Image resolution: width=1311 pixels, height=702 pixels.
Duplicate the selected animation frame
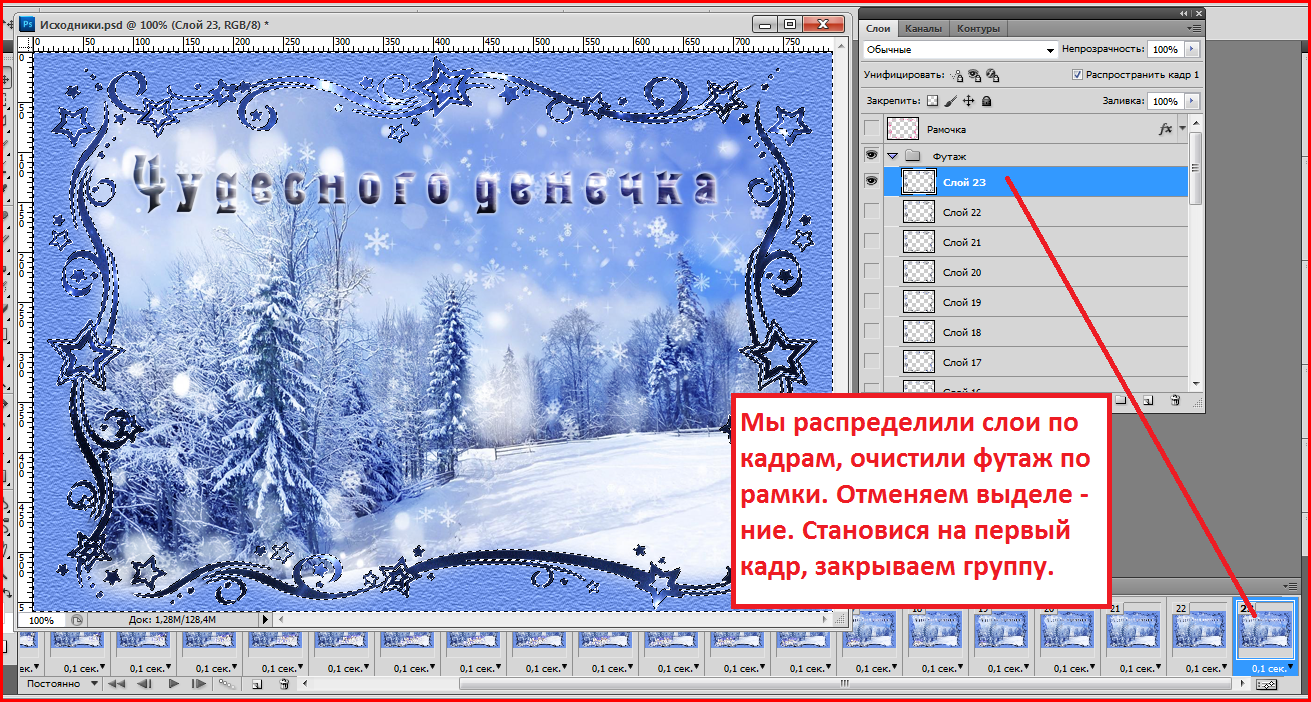[x=257, y=684]
